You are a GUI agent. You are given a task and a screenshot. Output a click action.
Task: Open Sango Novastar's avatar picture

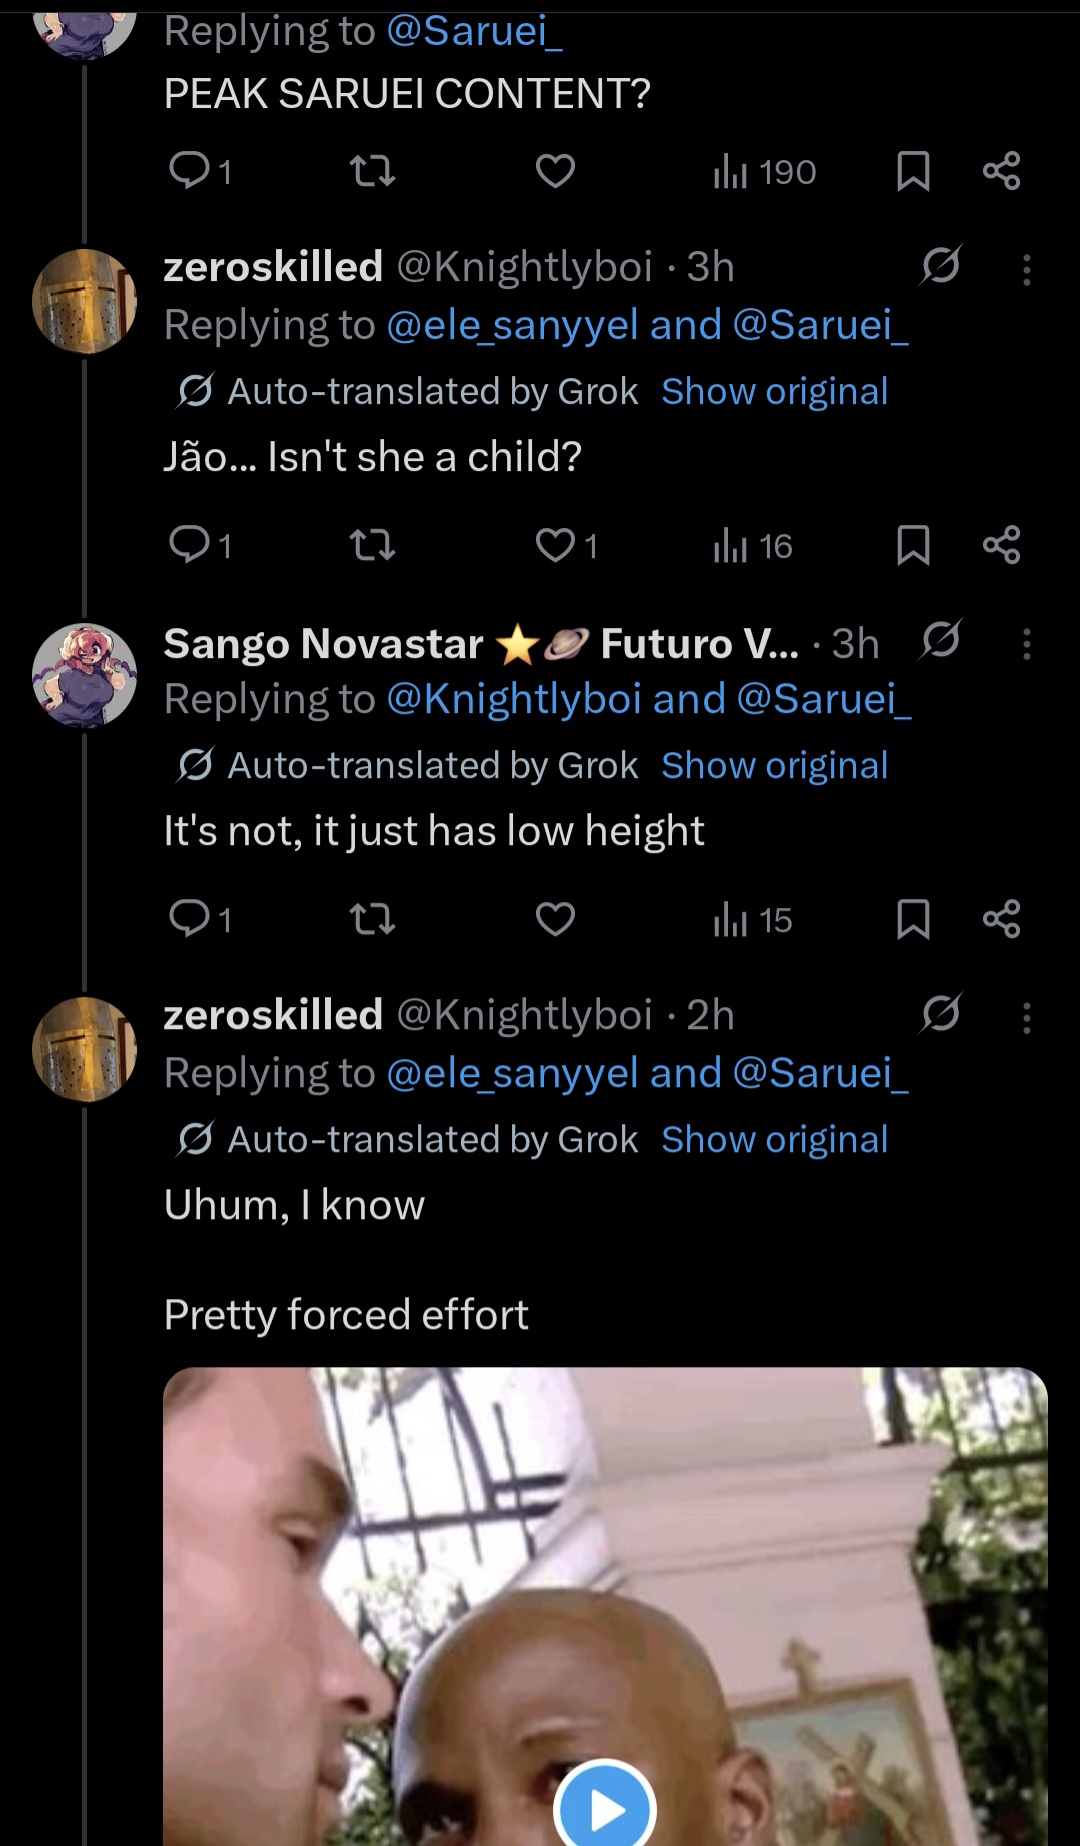pos(85,675)
